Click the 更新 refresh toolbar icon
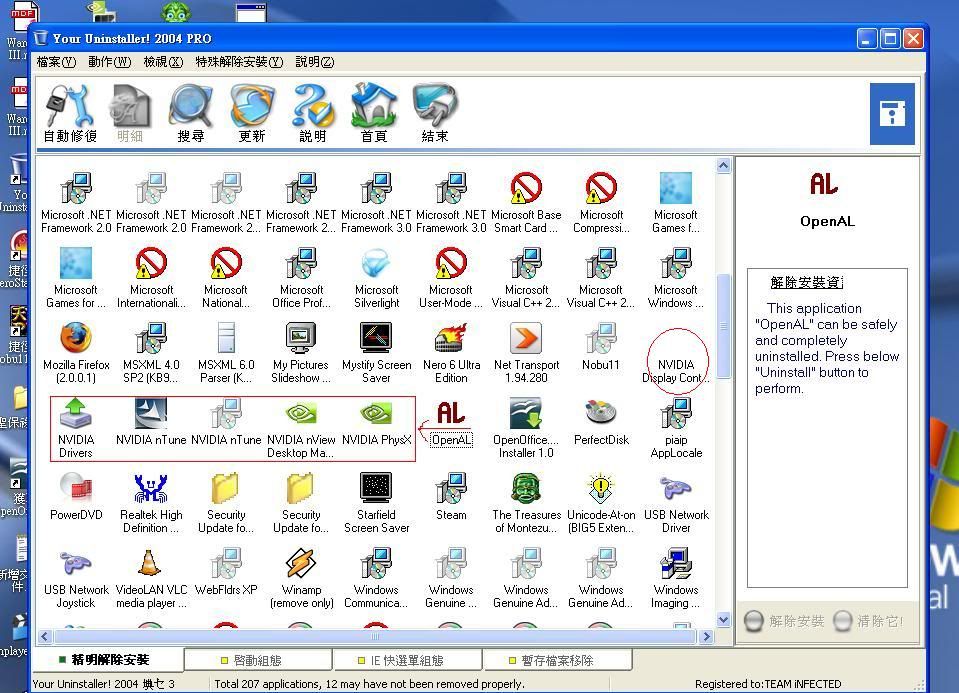Image resolution: width=959 pixels, height=693 pixels. (x=251, y=112)
